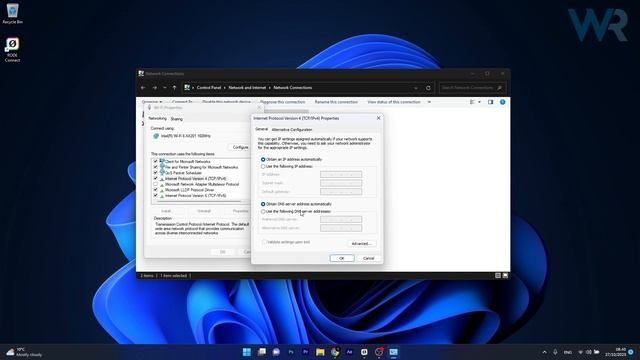This screenshot has width=640, height=360.
Task: Open Sharing tab in Wi-Fi Properties
Action: [x=176, y=119]
